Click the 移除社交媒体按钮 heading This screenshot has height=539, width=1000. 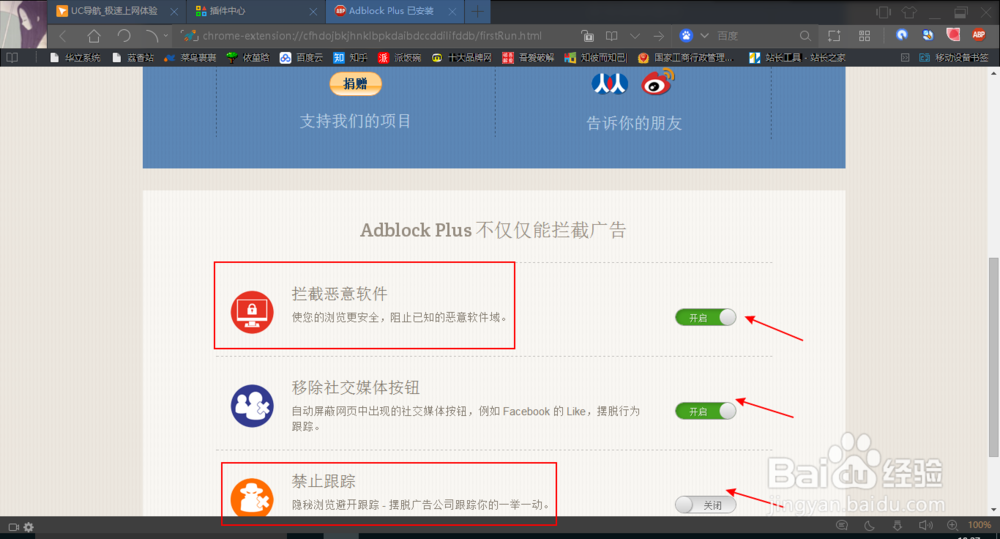tap(355, 387)
